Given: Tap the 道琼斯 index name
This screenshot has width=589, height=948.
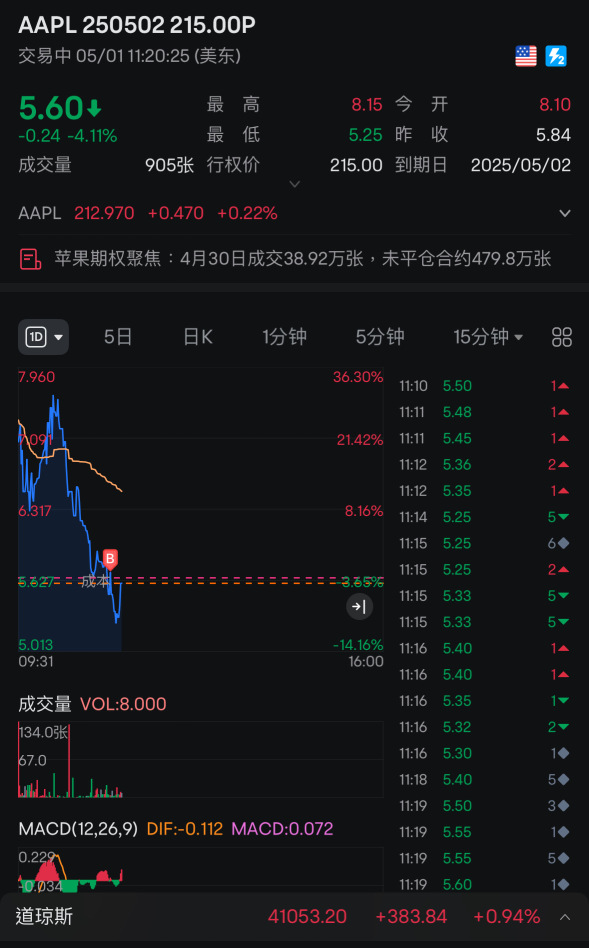Looking at the screenshot, I should coord(44,917).
